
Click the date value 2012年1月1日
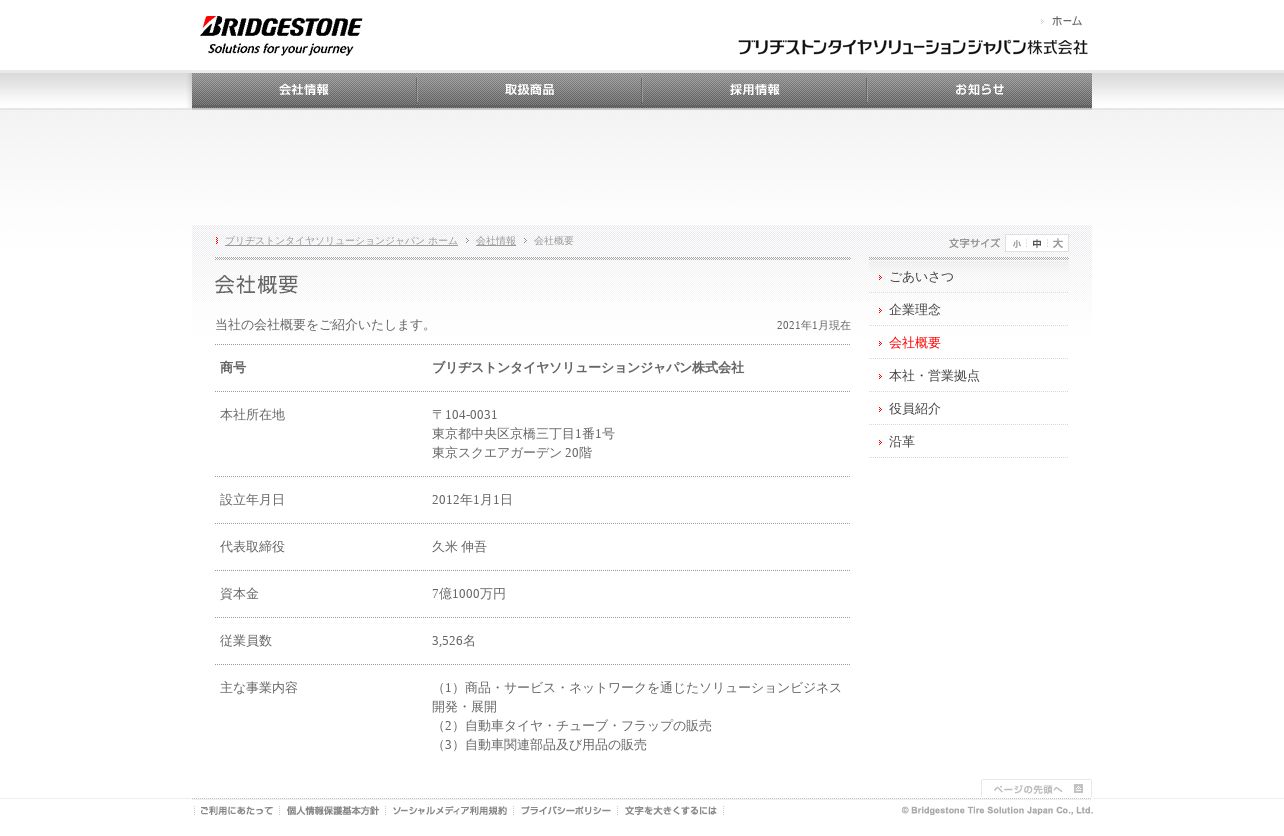472,500
